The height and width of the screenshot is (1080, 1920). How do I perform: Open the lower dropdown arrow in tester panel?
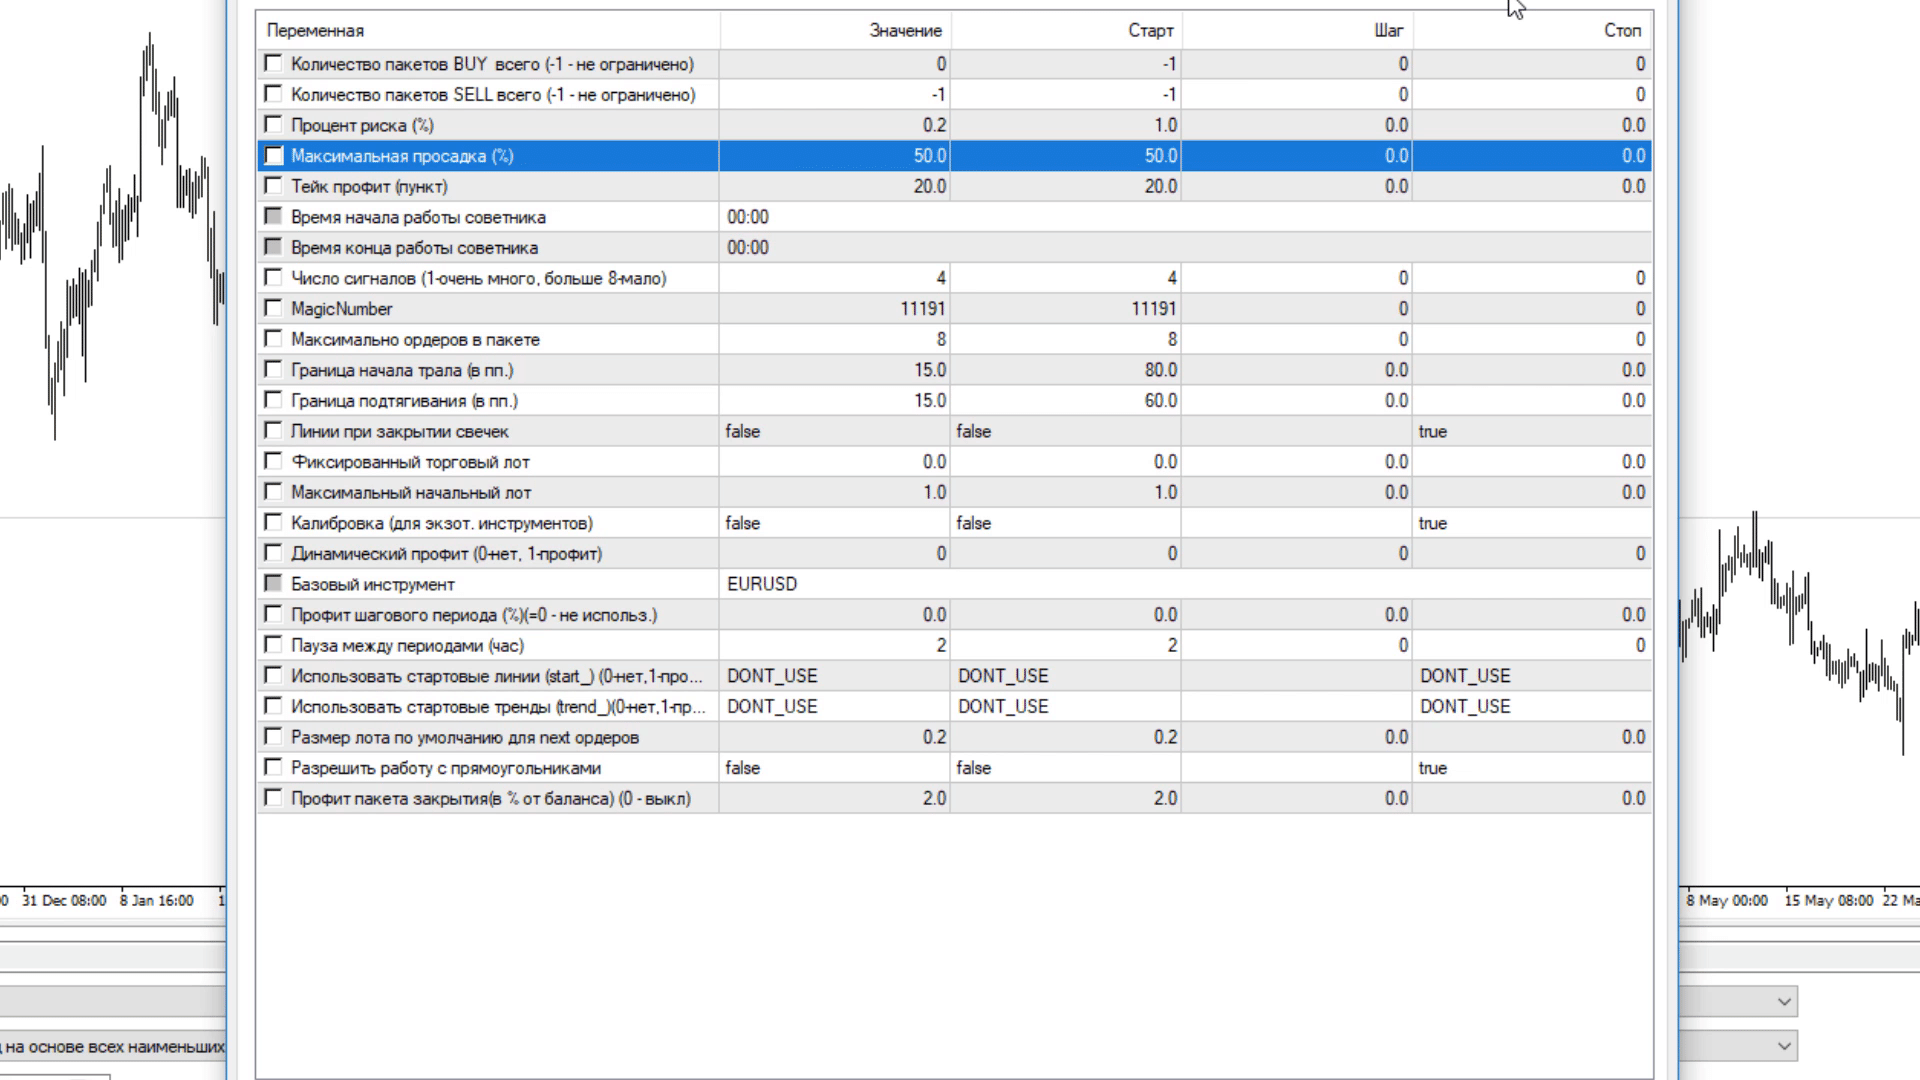(x=1784, y=1046)
